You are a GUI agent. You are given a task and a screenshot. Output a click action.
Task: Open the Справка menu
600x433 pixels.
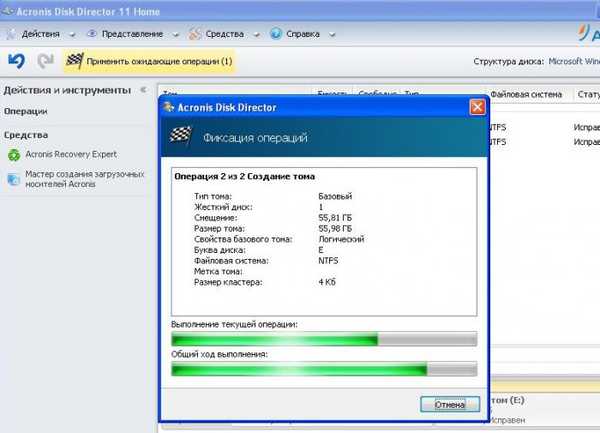click(303, 34)
